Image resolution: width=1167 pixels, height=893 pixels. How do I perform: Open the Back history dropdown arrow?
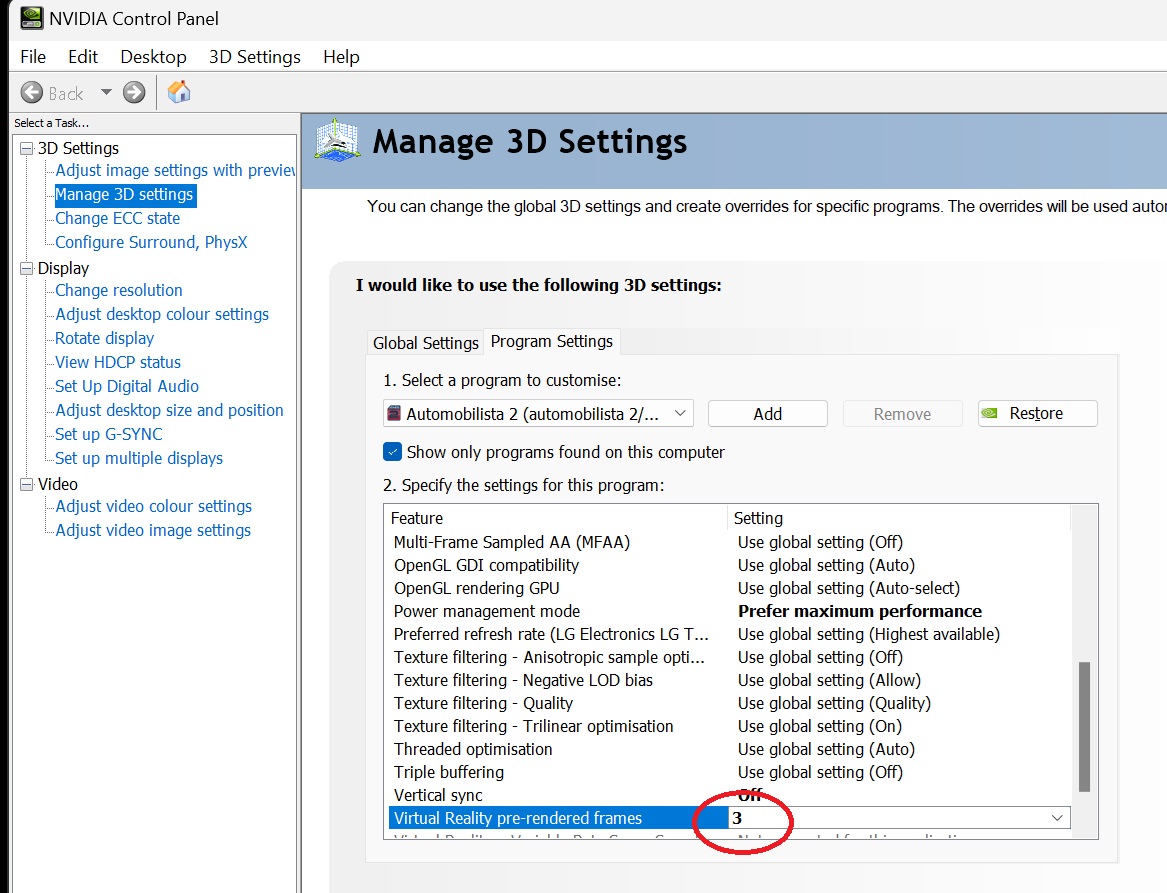point(106,93)
